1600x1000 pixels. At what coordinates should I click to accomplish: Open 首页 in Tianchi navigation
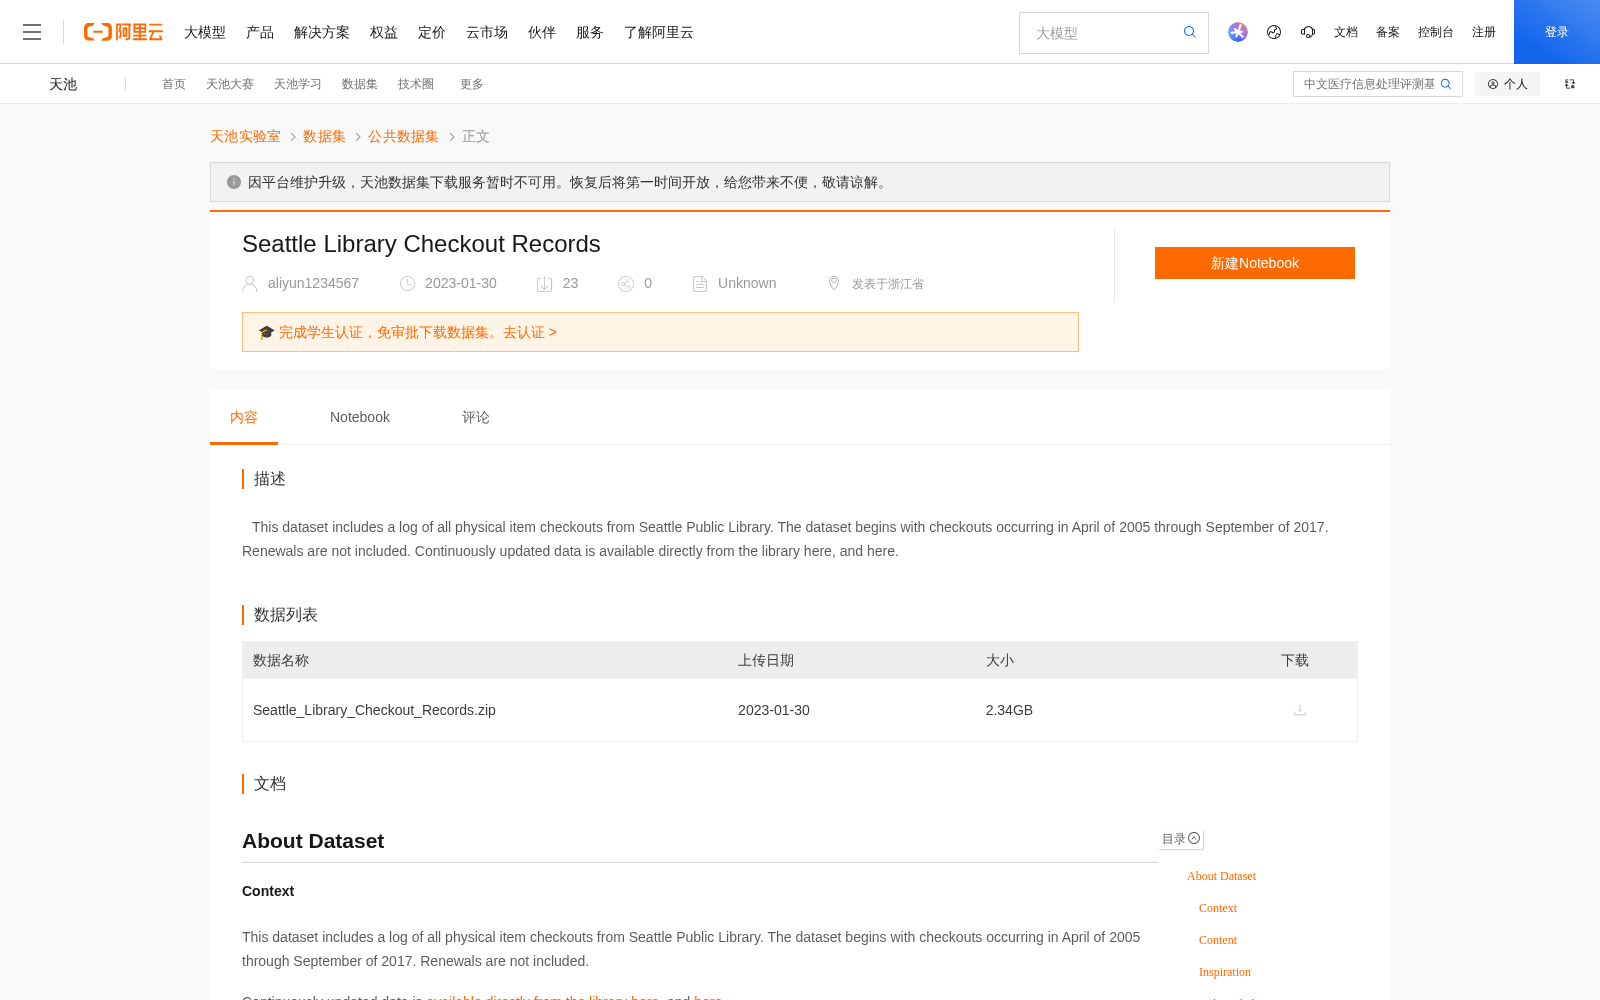tap(174, 84)
